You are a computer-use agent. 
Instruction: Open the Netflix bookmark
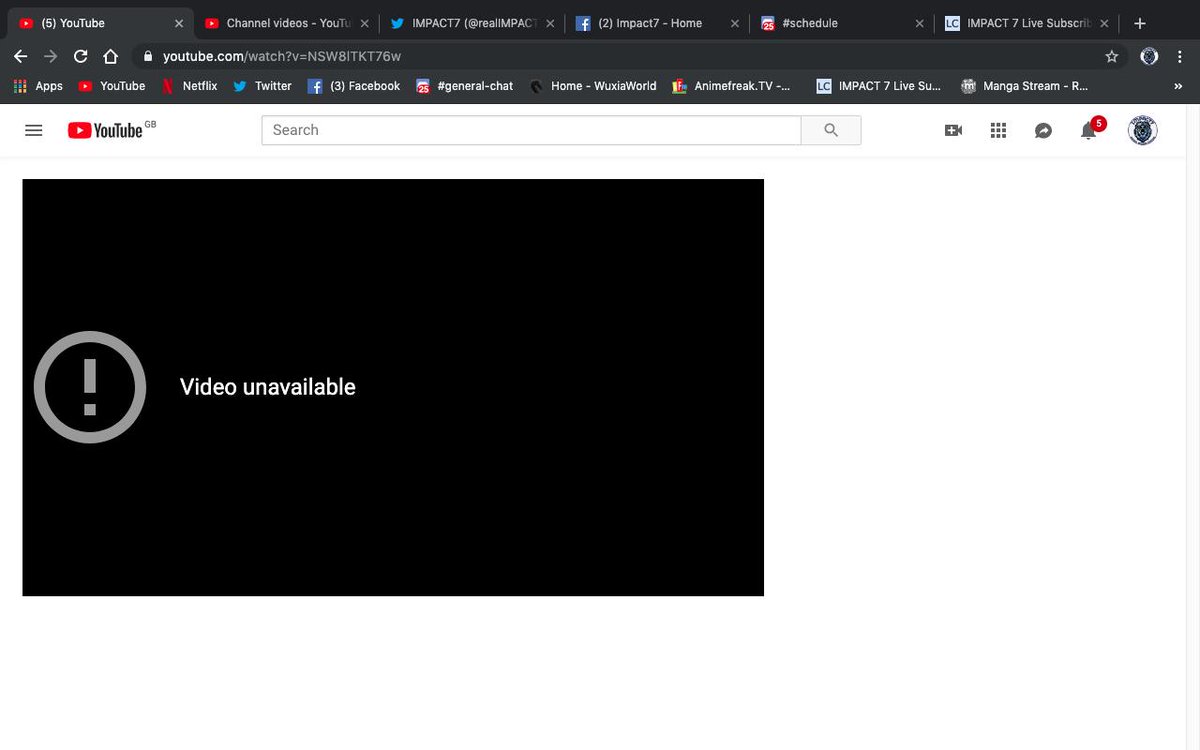[x=190, y=86]
